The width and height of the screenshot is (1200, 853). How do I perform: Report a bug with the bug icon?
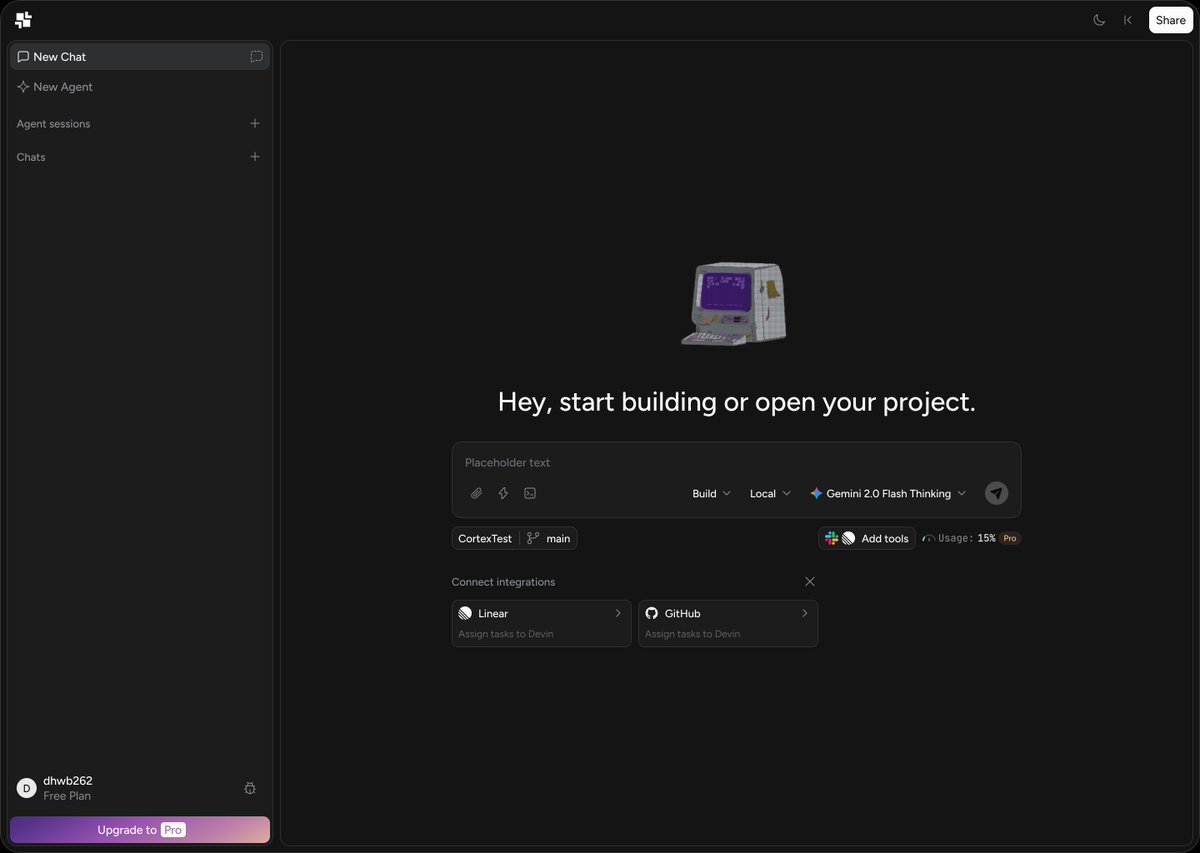coord(250,788)
